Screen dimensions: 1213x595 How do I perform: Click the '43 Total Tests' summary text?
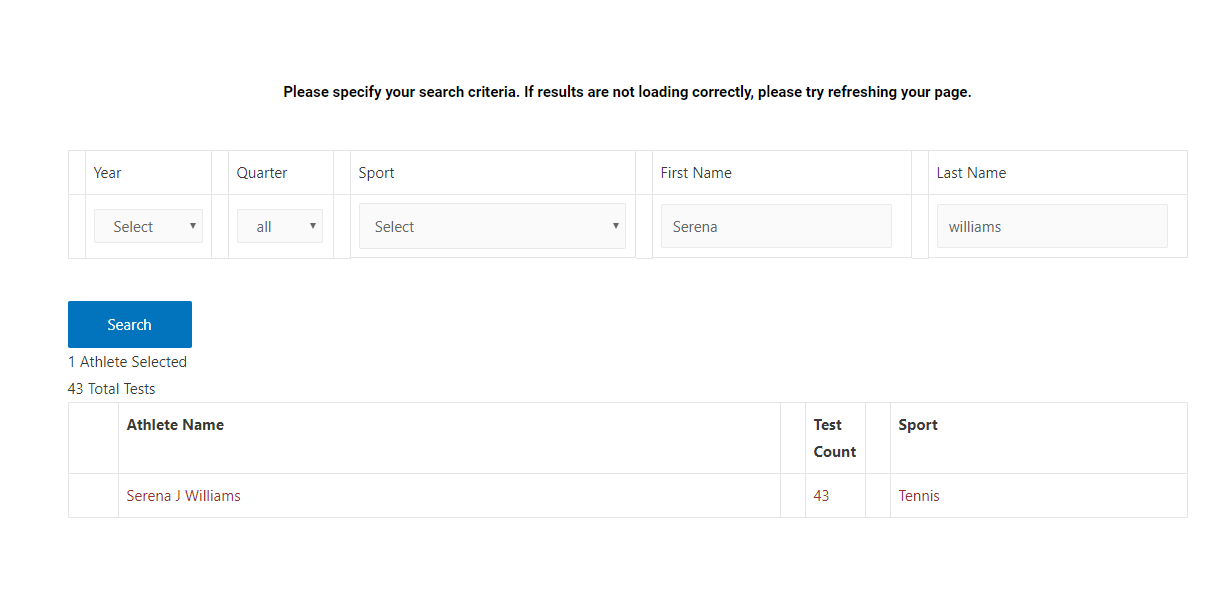112,389
